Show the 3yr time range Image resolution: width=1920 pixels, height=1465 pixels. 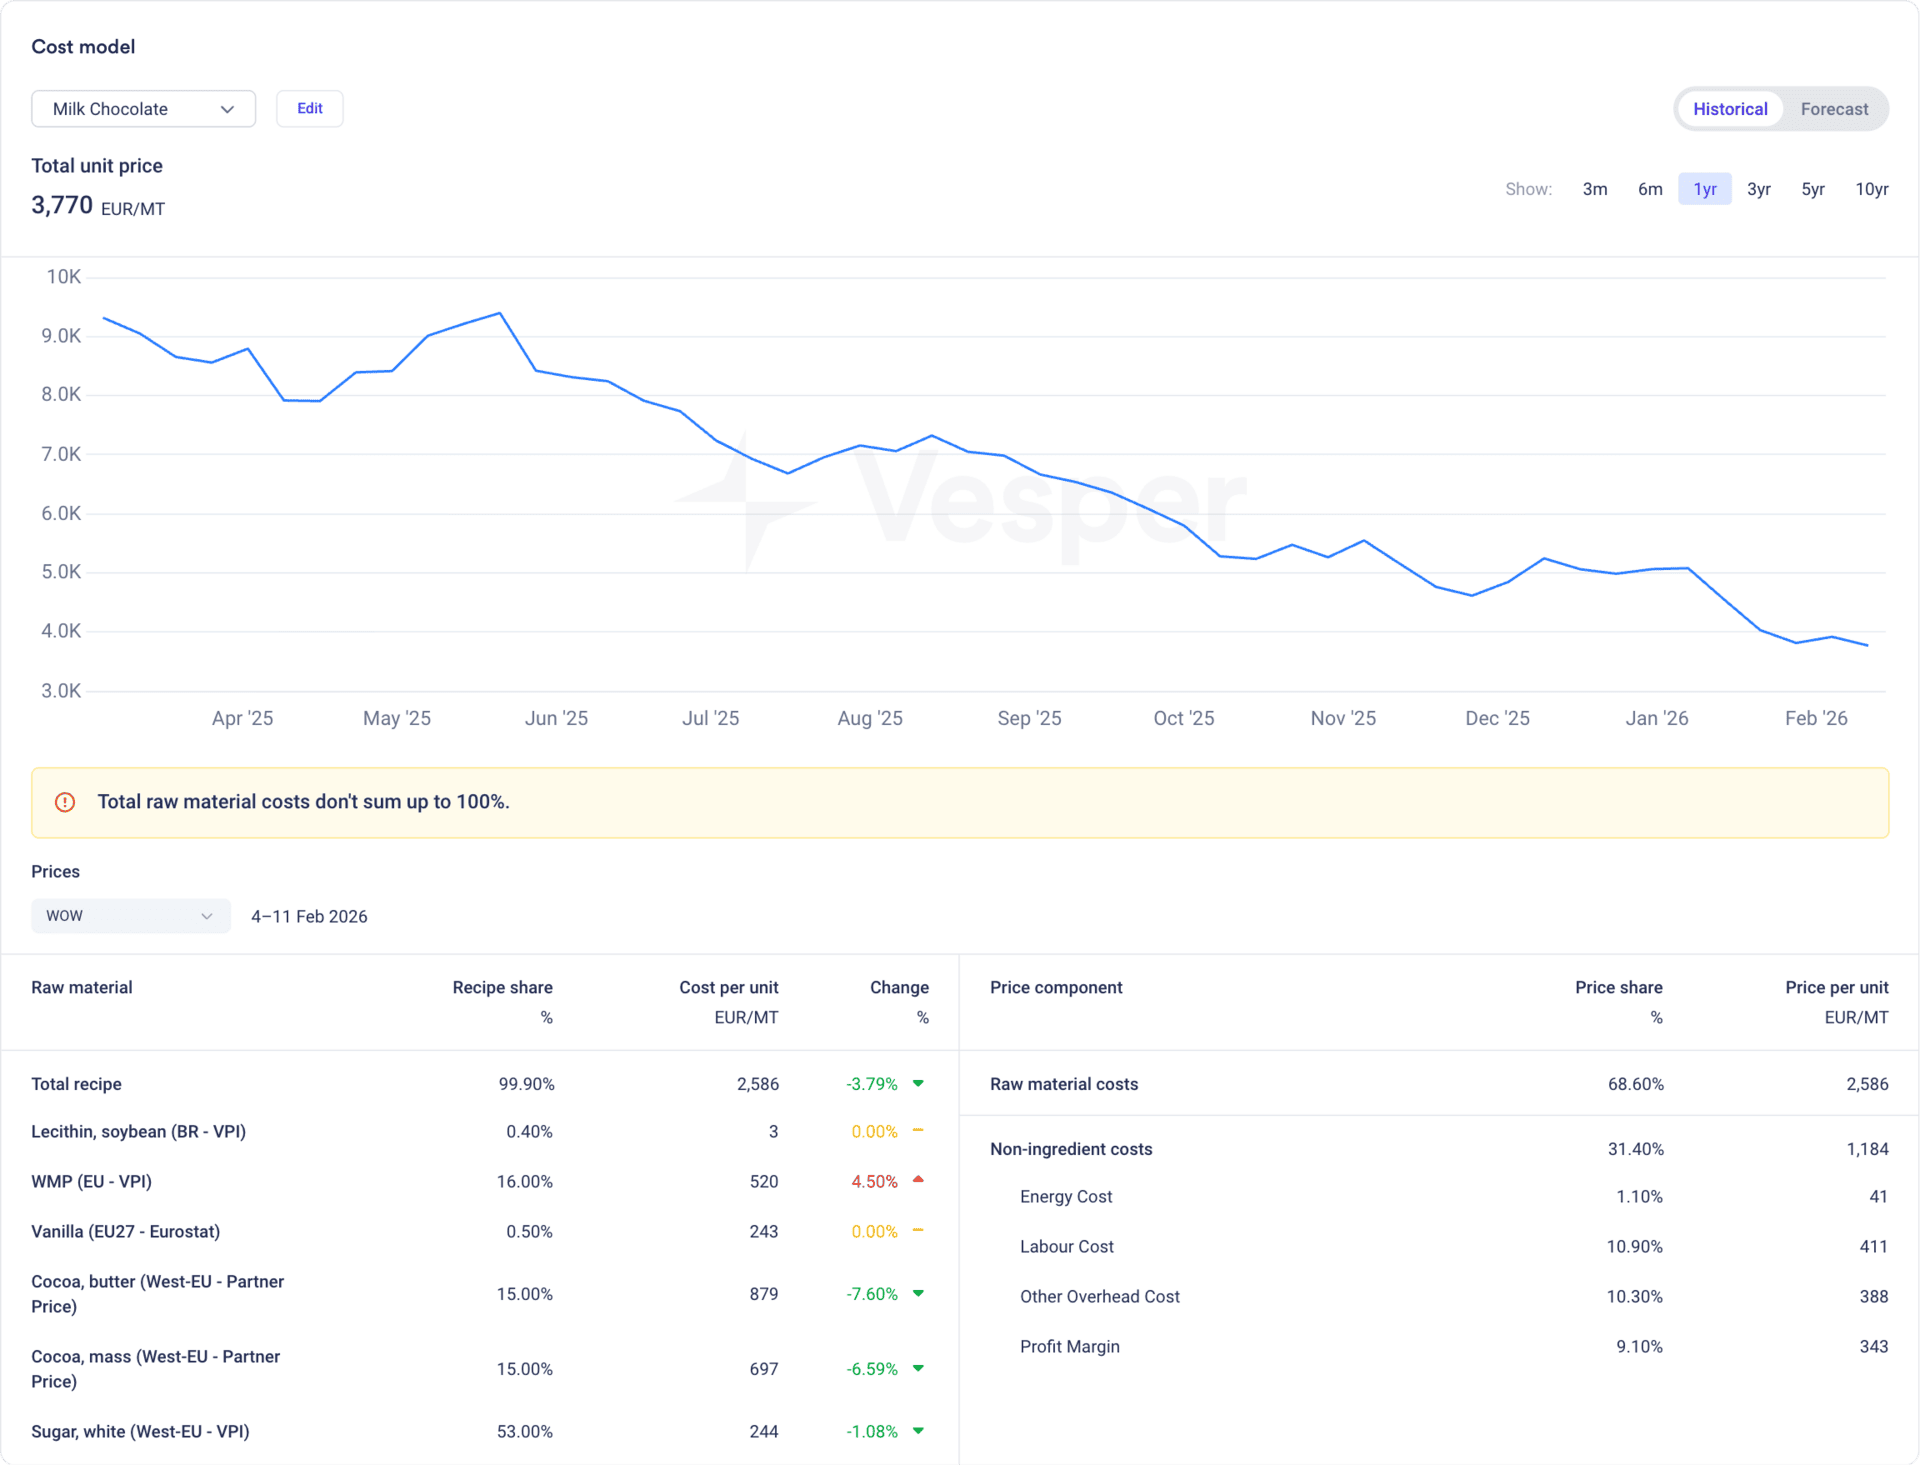[x=1758, y=189]
